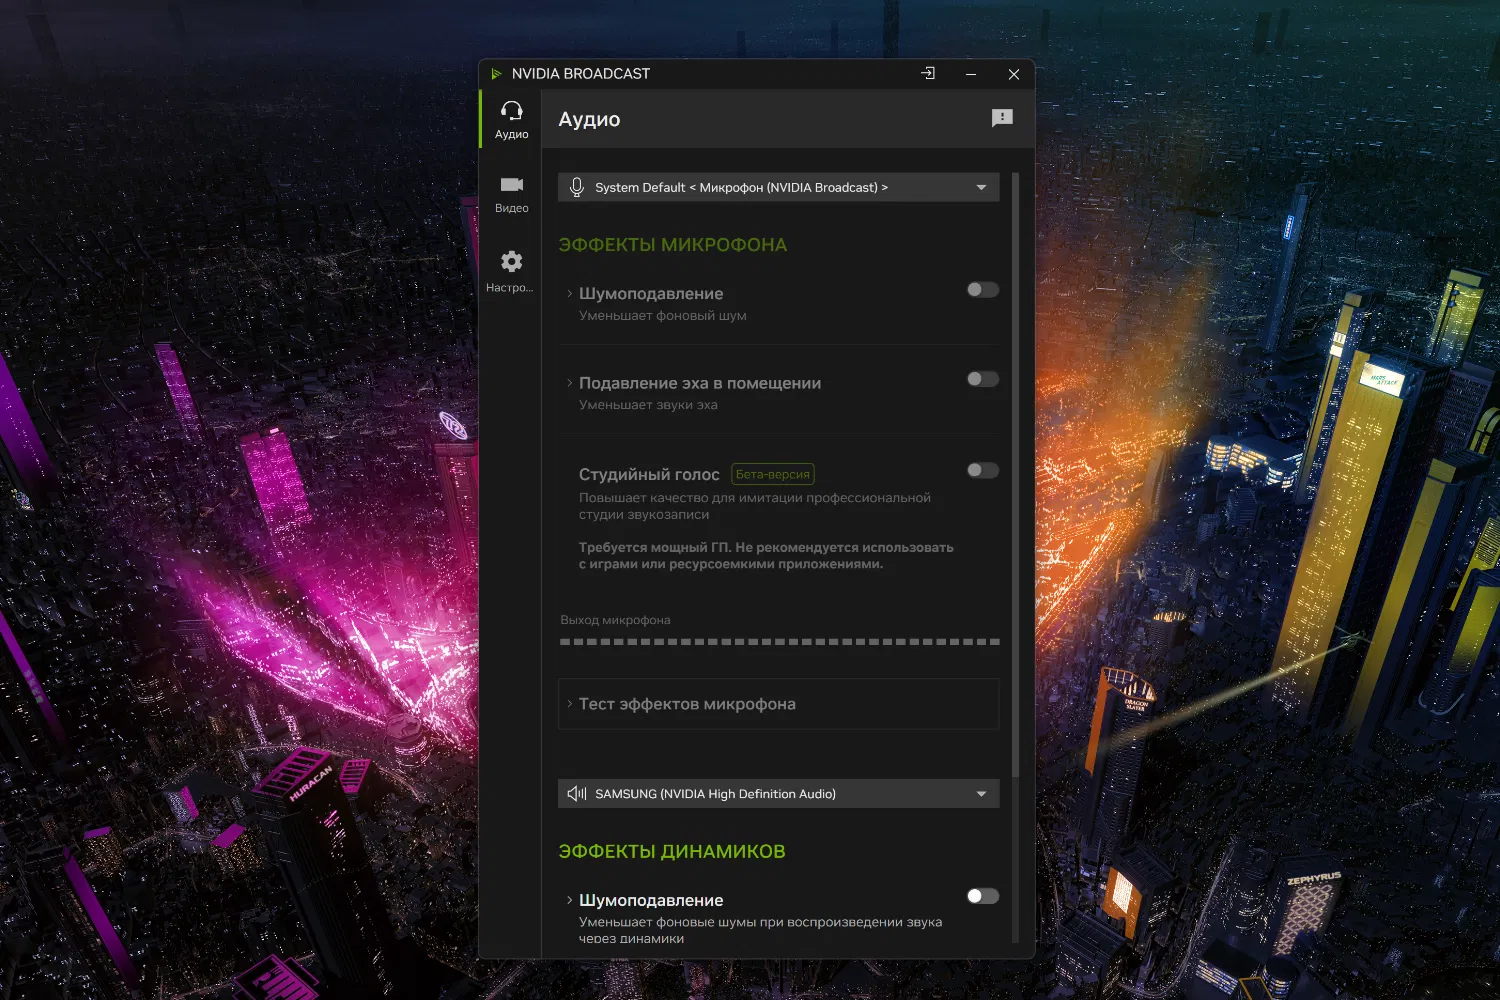Enable microphone Шумоподавление toggle
The width and height of the screenshot is (1500, 1000).
coord(983,290)
